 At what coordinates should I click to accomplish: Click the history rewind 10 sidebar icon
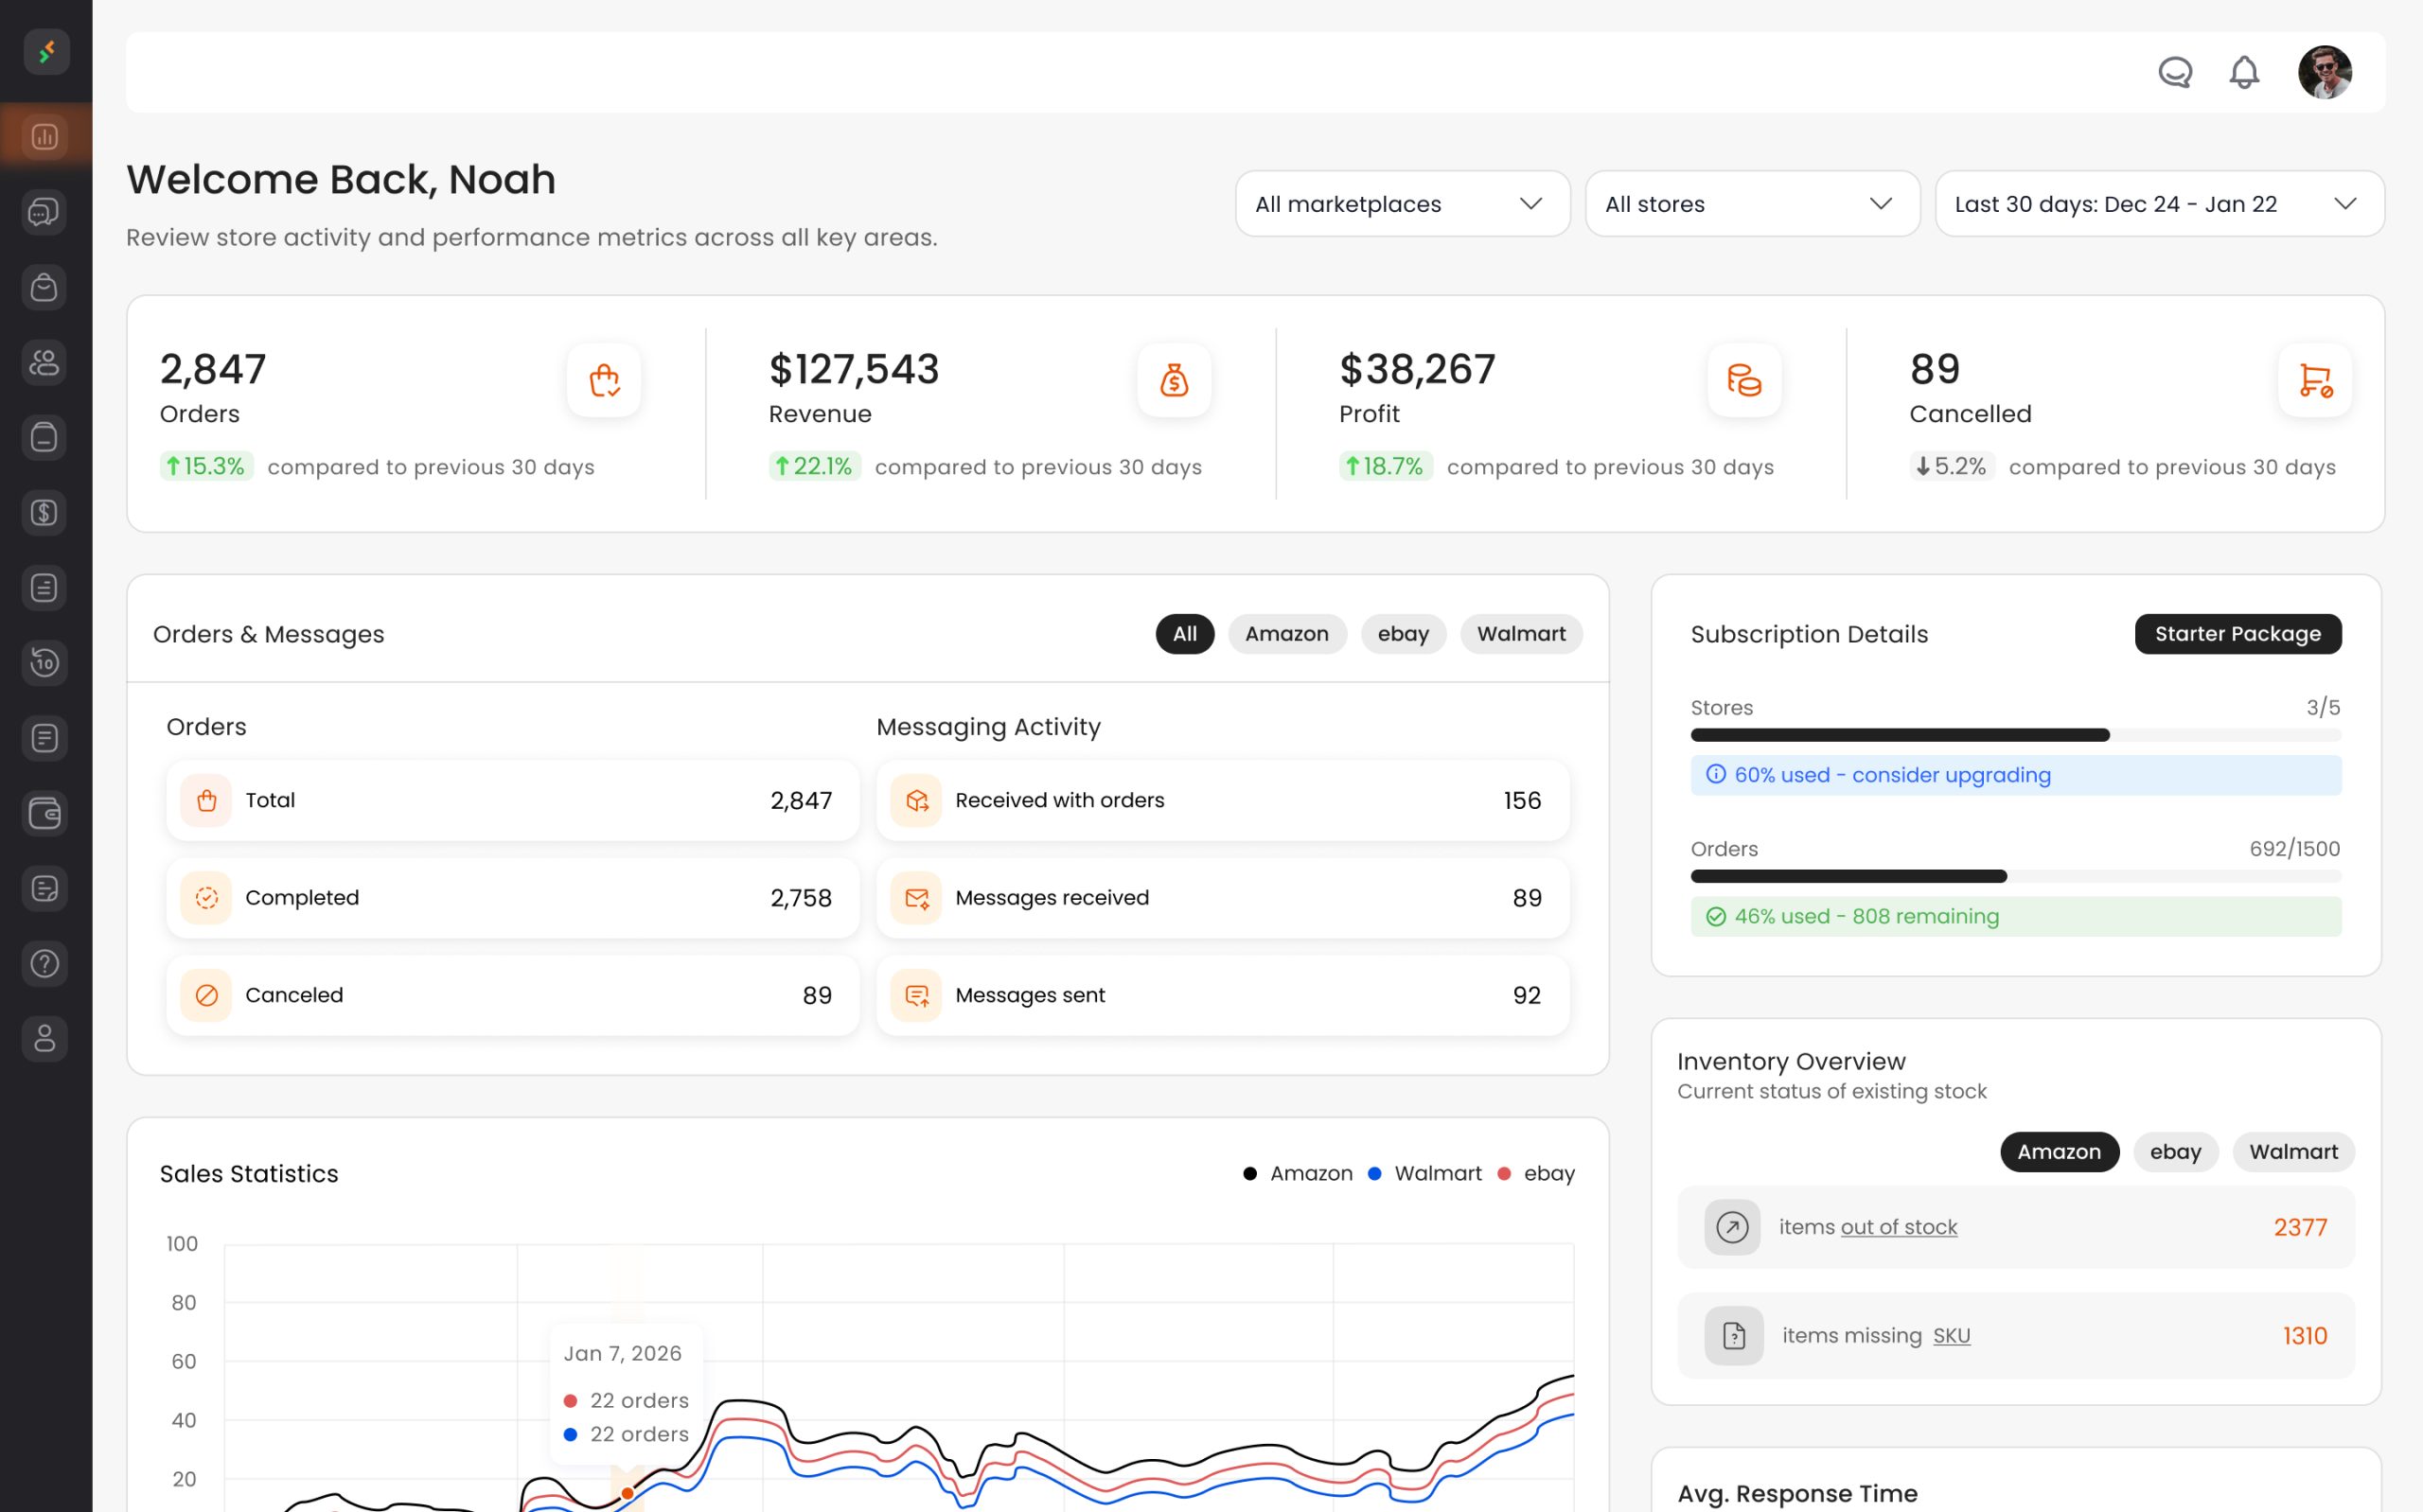tap(44, 662)
